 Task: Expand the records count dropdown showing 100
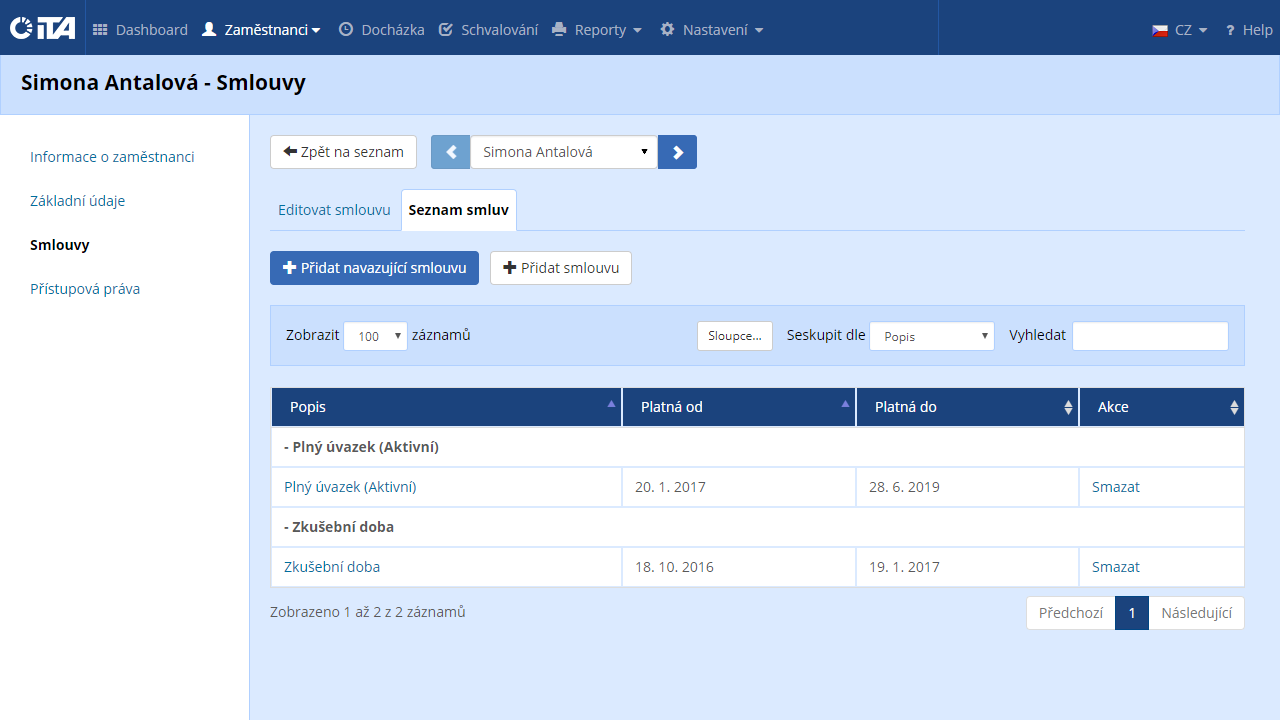click(375, 336)
